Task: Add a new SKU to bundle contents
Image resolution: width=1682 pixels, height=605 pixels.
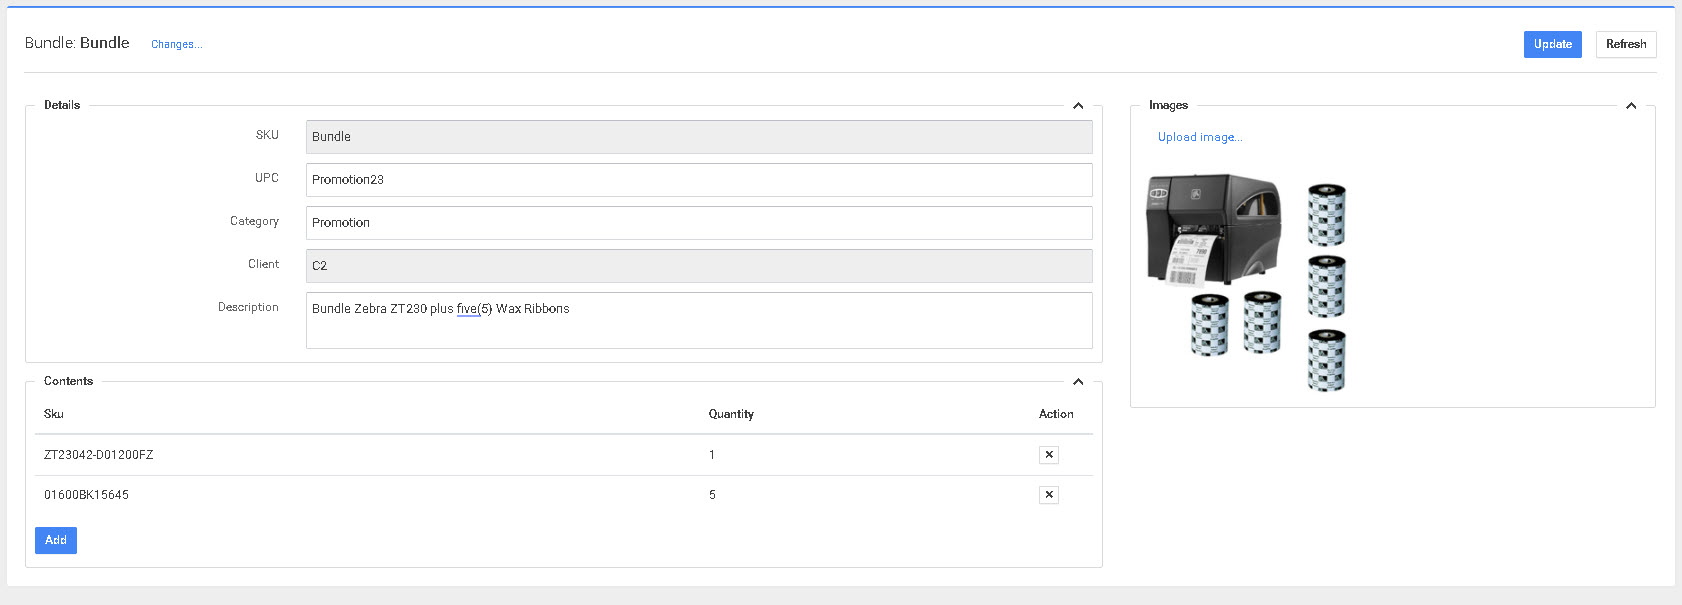Action: click(56, 540)
